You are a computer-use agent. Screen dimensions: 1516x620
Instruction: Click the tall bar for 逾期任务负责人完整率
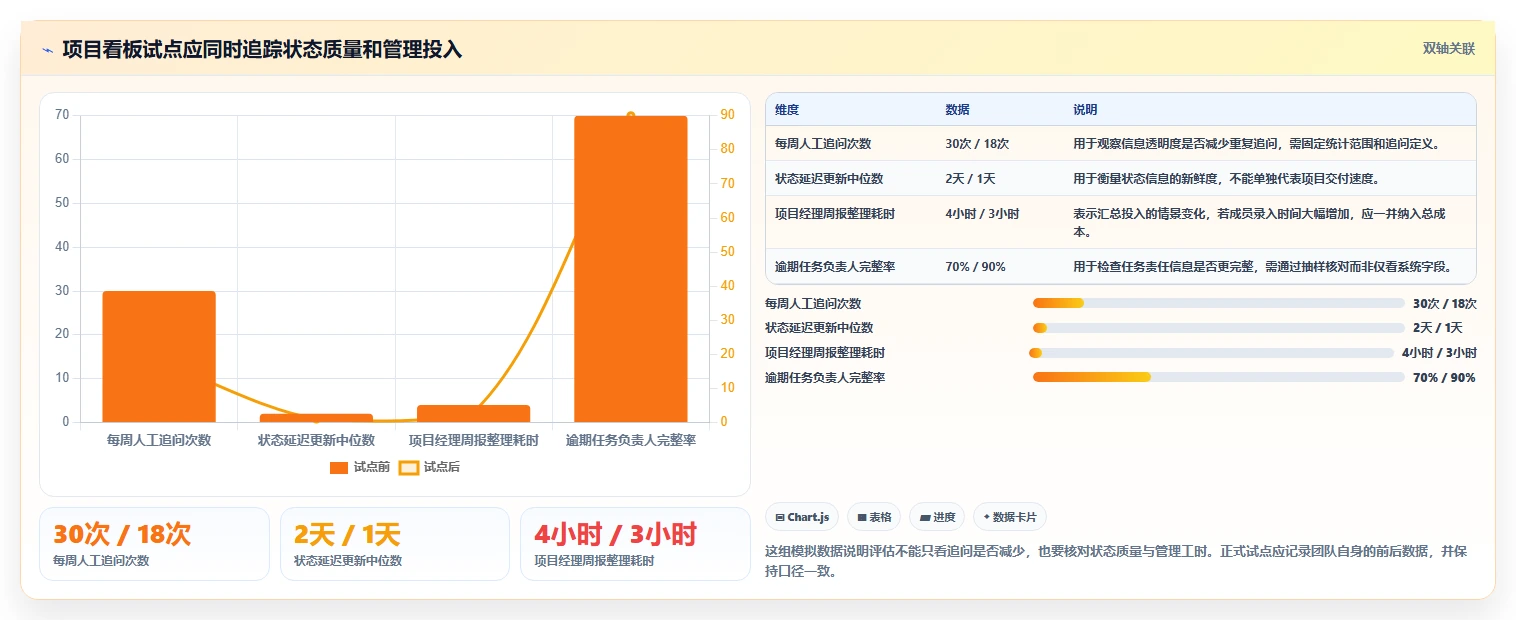pyautogui.click(x=631, y=269)
